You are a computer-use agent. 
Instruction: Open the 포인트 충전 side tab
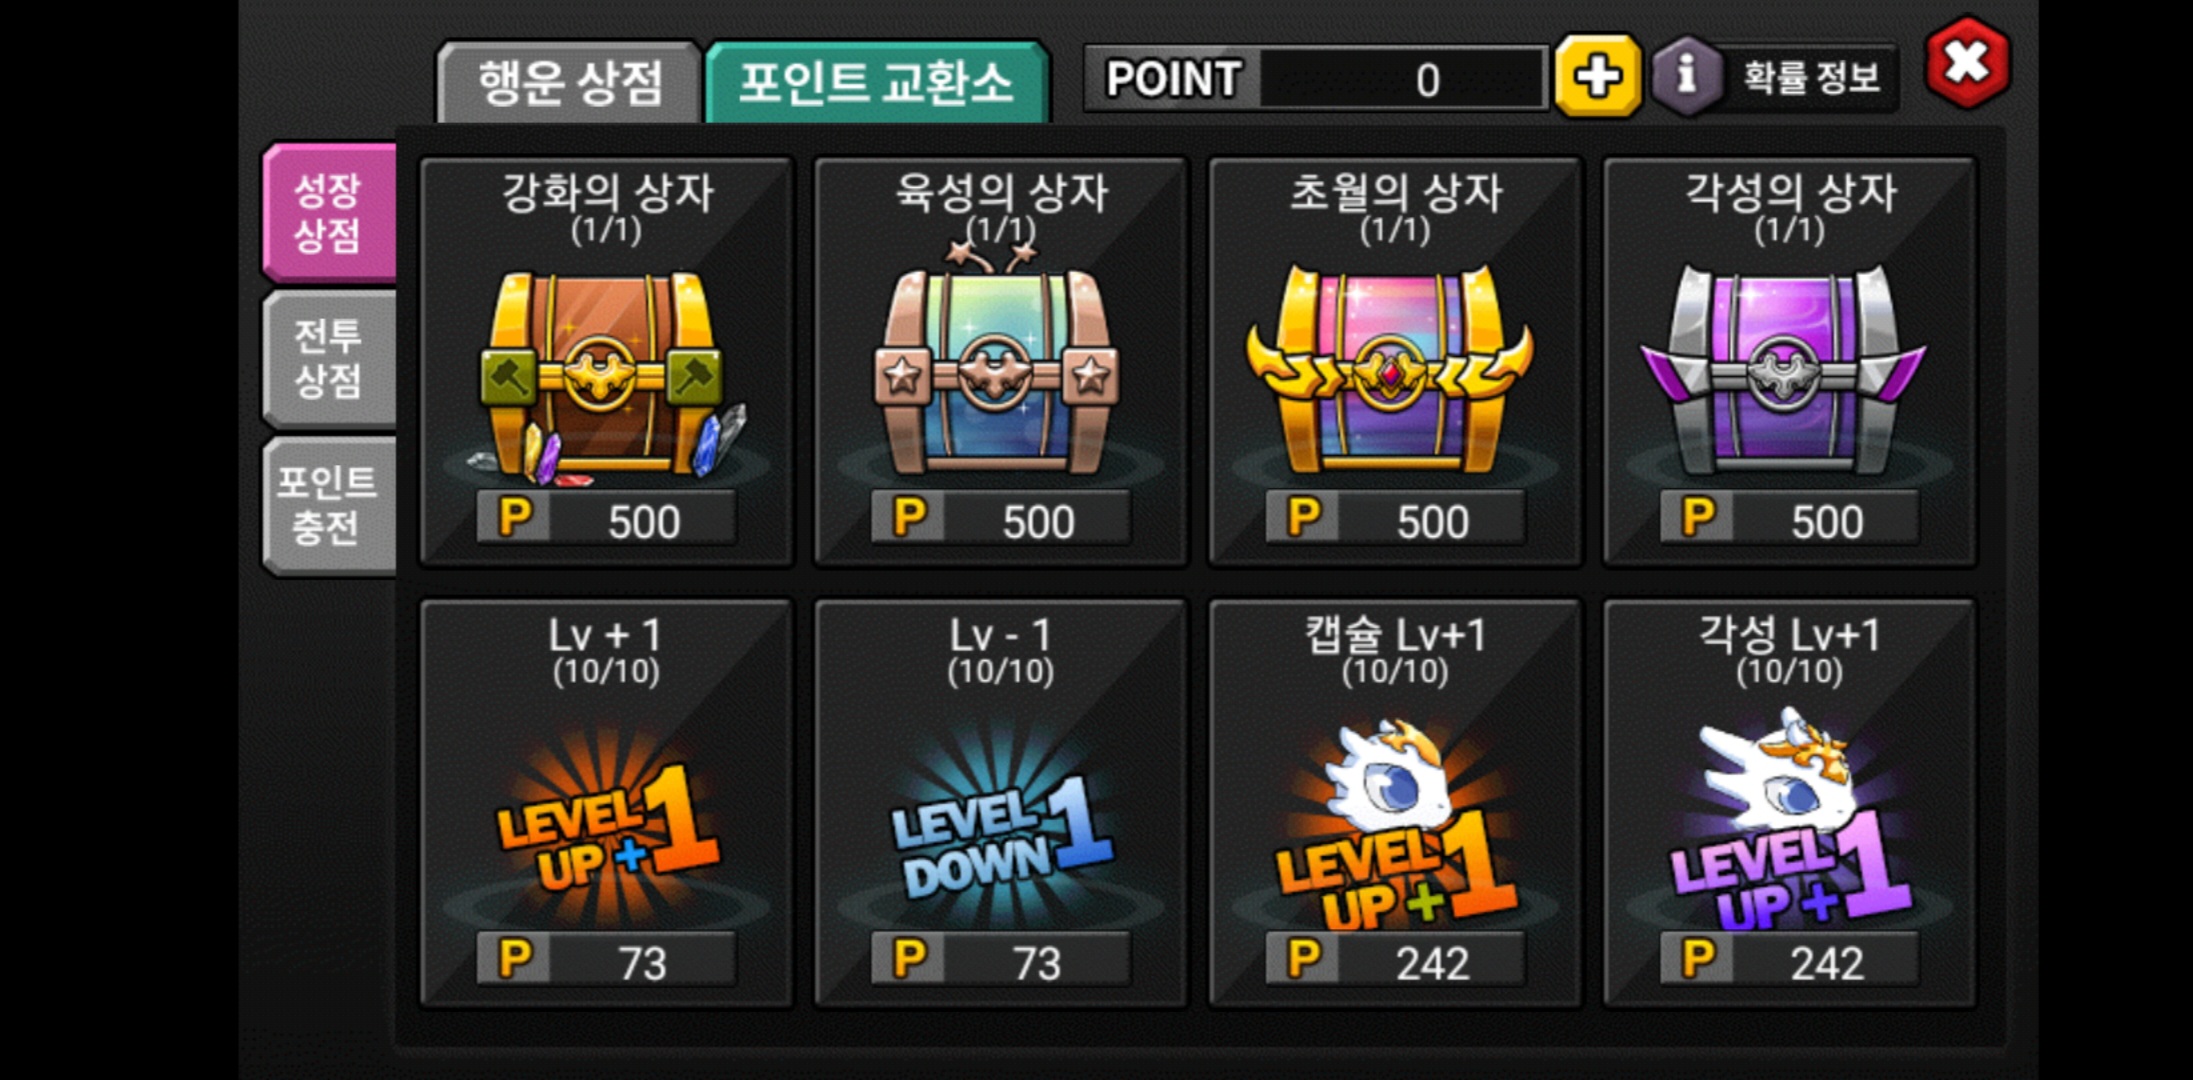tap(329, 505)
